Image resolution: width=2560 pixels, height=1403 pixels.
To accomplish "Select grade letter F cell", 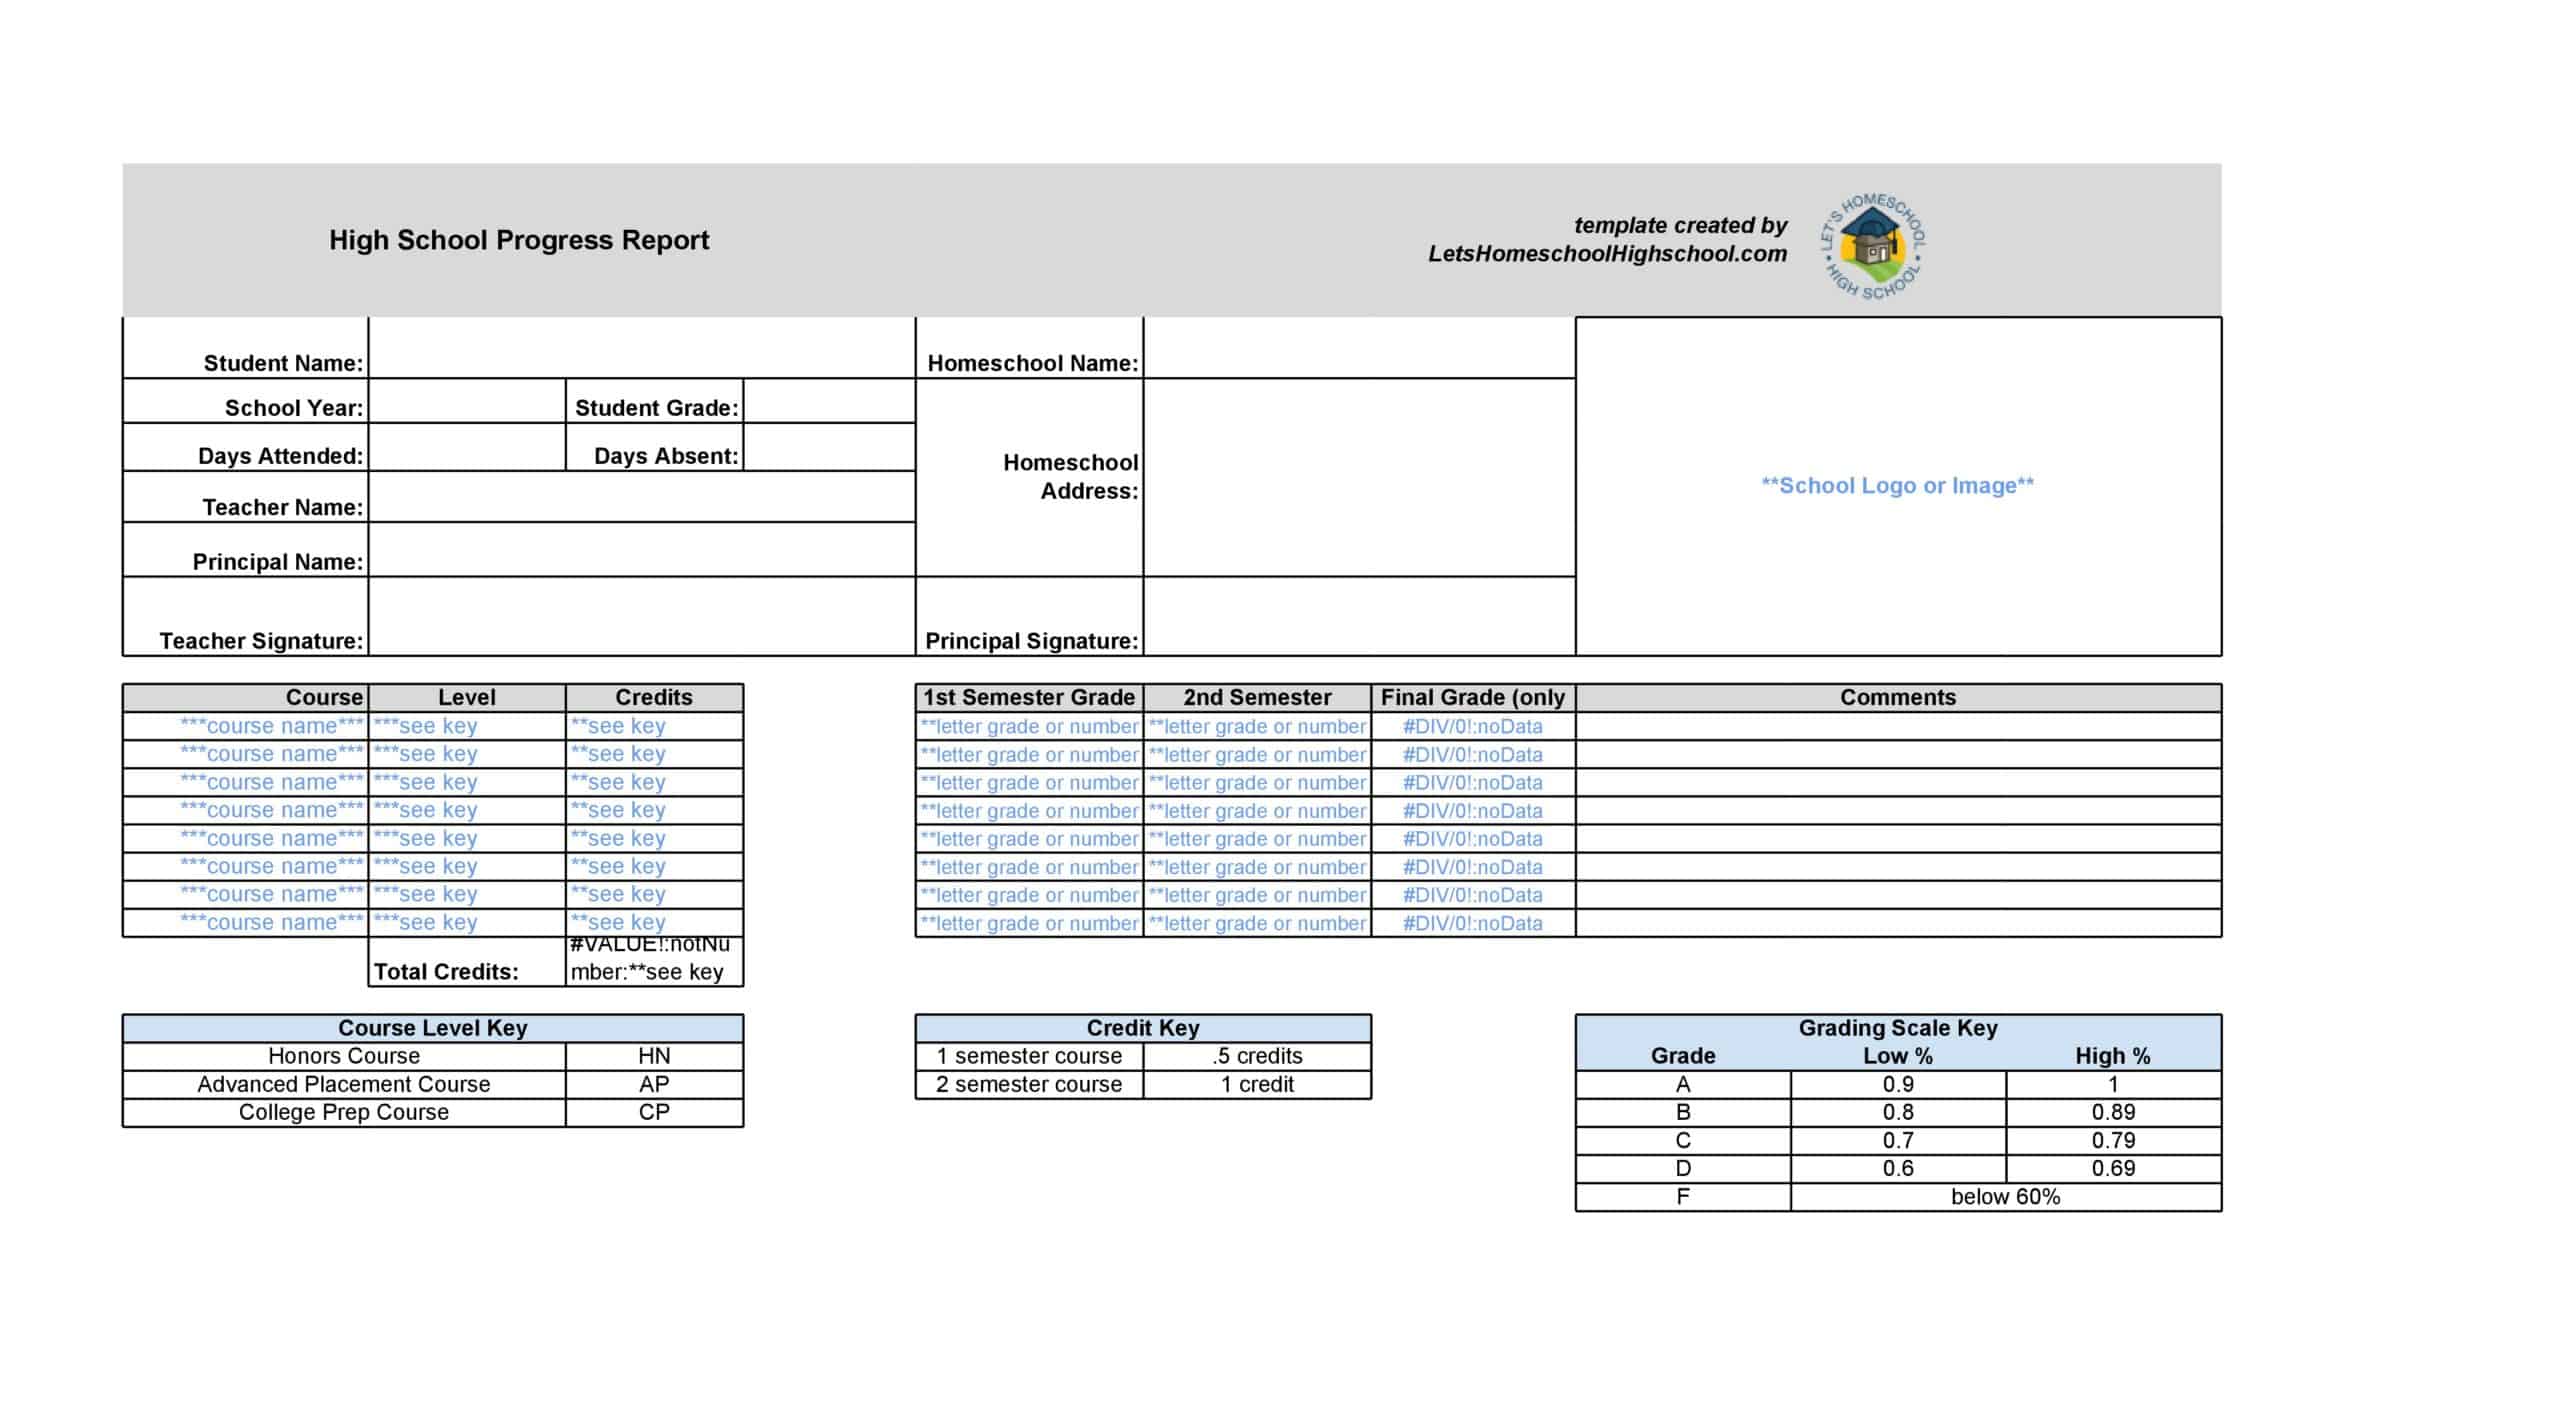I will click(x=1683, y=1197).
